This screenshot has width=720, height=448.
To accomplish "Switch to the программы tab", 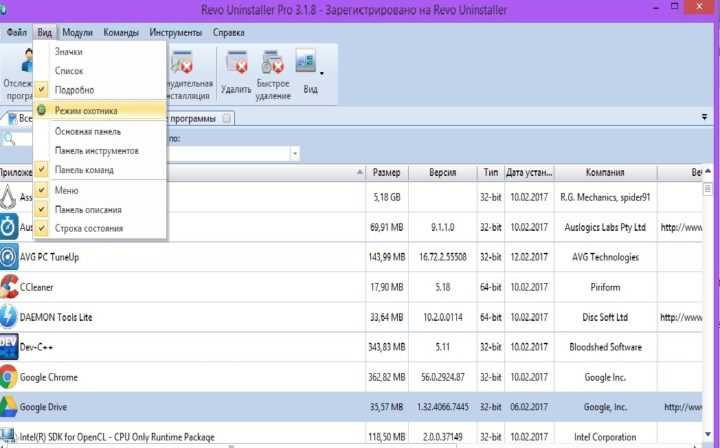I will pos(193,118).
